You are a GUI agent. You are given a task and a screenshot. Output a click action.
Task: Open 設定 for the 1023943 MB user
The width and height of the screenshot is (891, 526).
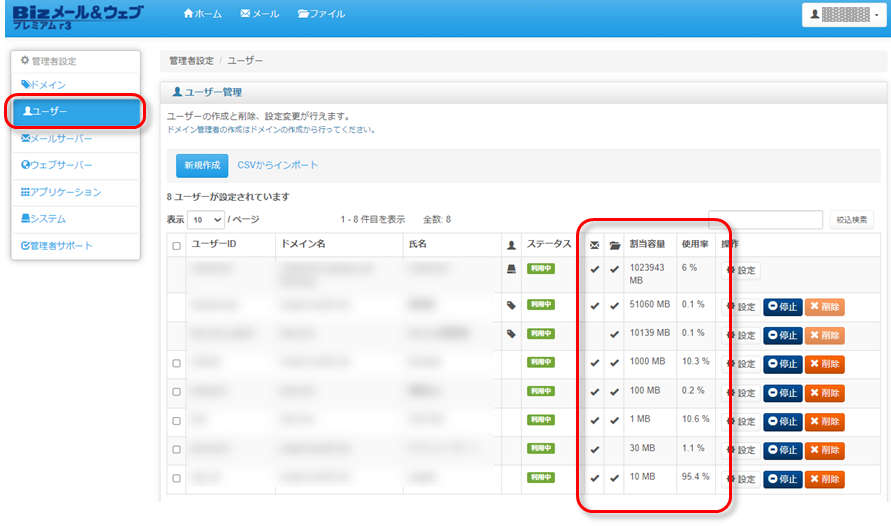741,270
